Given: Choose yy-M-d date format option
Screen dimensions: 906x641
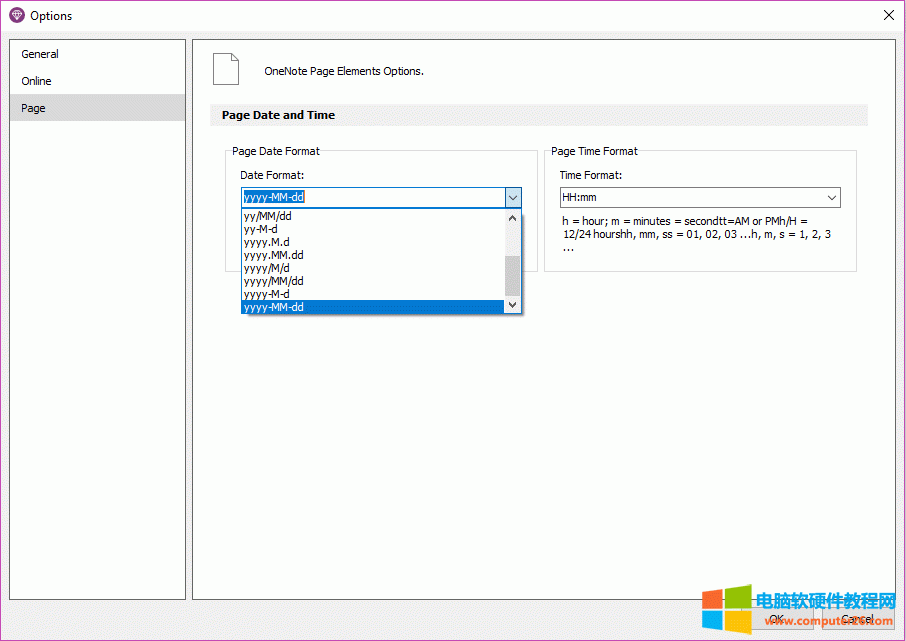Looking at the screenshot, I should 261,229.
